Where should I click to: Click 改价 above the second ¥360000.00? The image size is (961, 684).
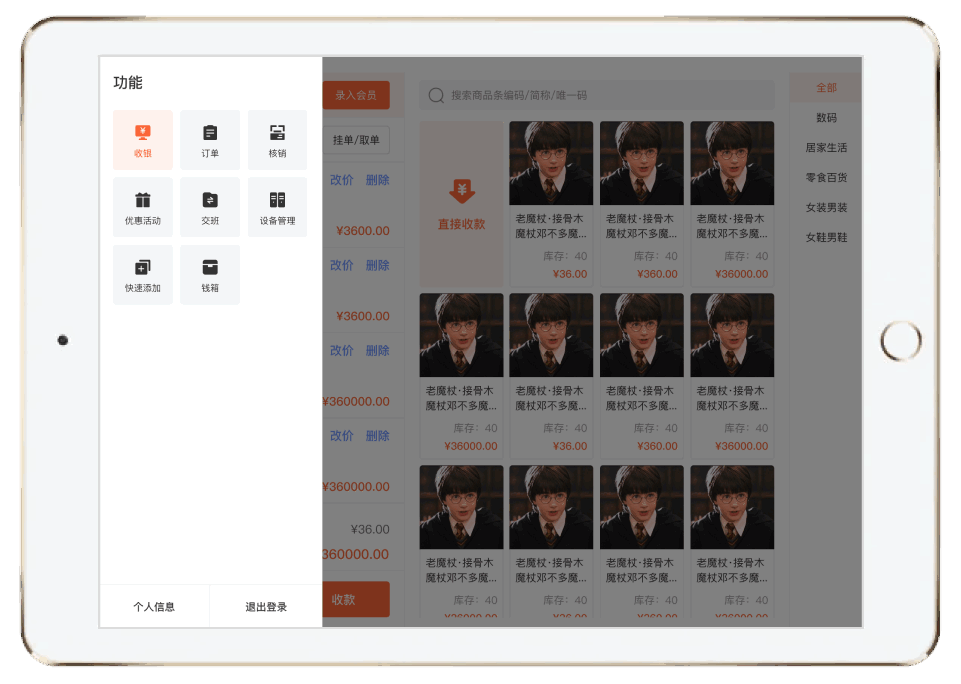tap(342, 436)
